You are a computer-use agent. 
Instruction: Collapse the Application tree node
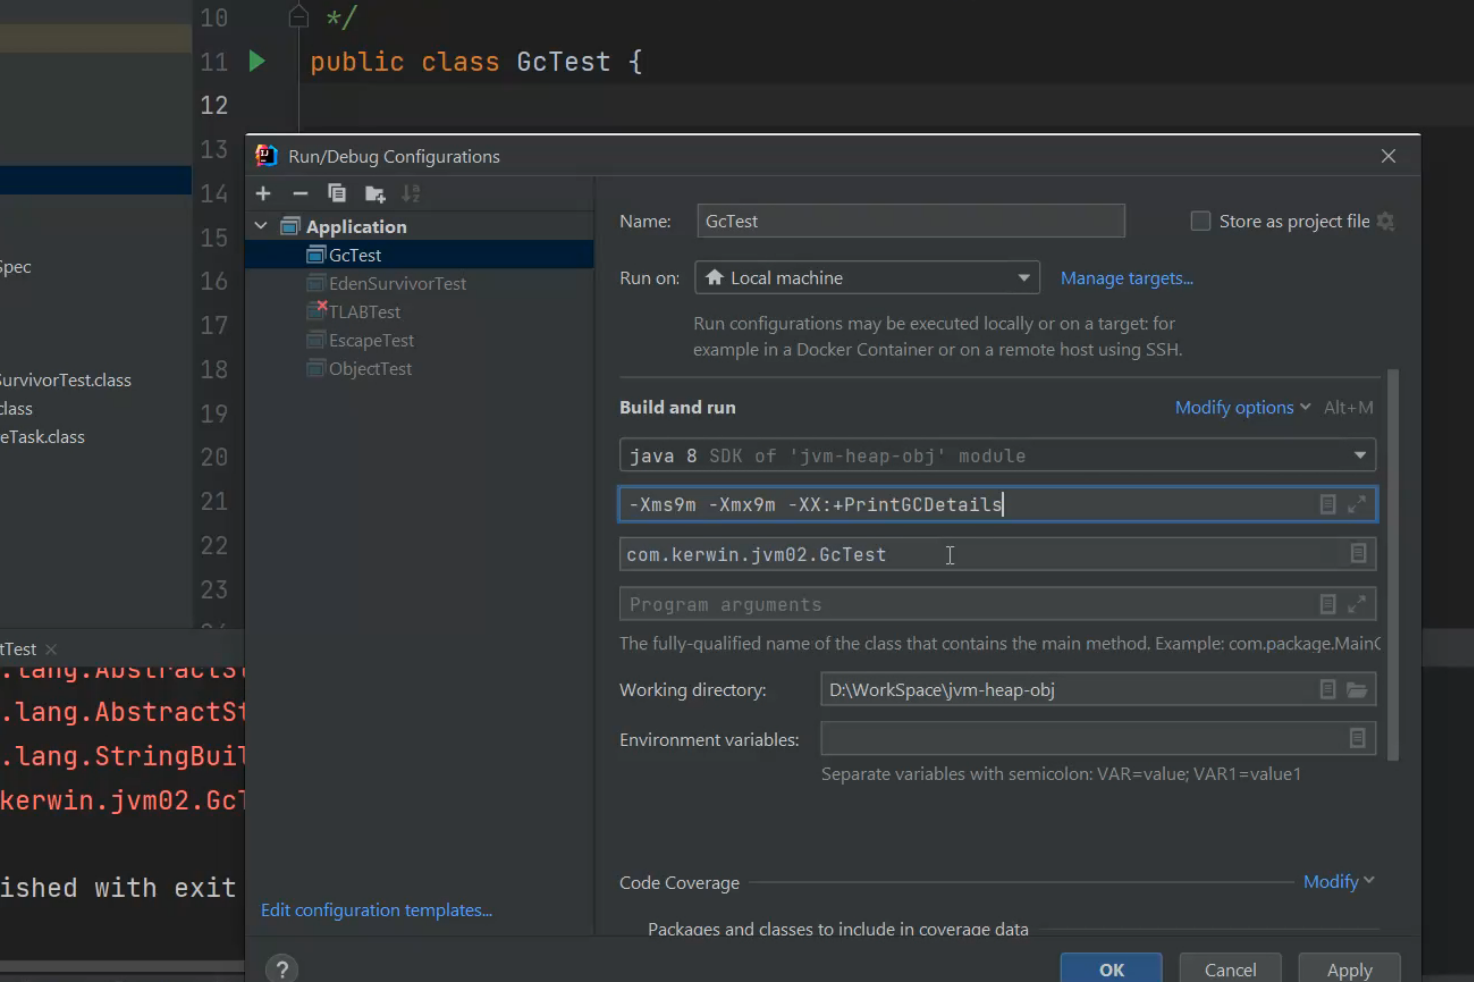[x=261, y=227]
